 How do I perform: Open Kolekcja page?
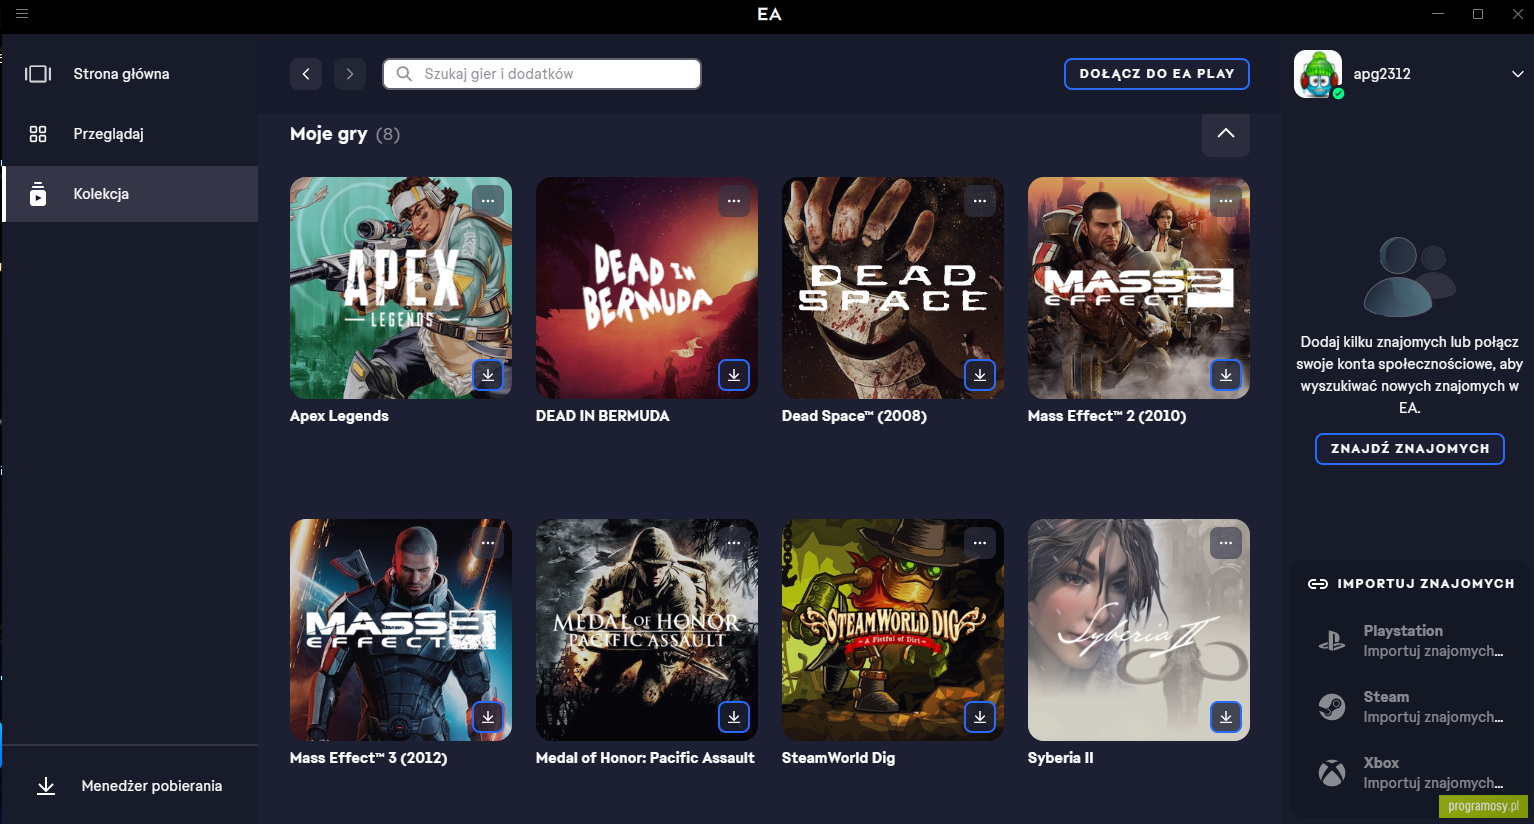(130, 194)
